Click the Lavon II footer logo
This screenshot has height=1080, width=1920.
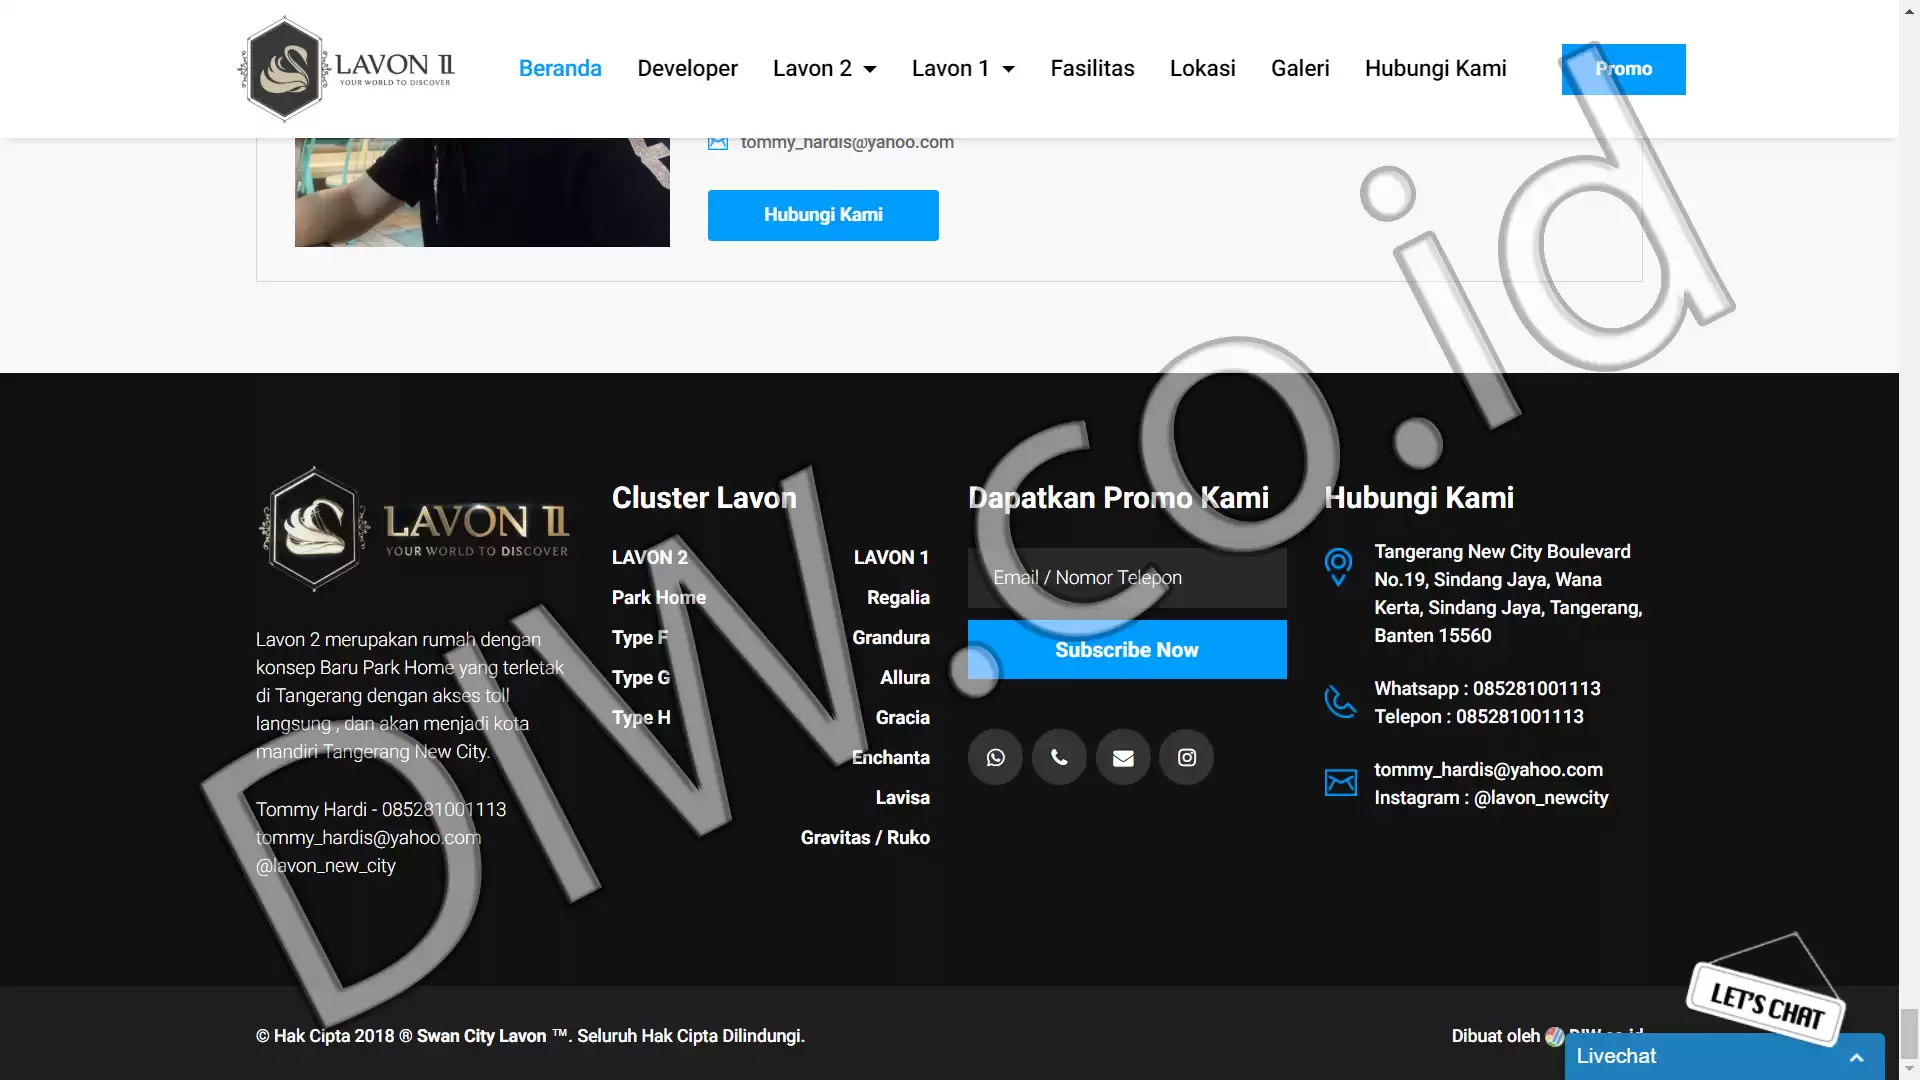click(x=413, y=529)
